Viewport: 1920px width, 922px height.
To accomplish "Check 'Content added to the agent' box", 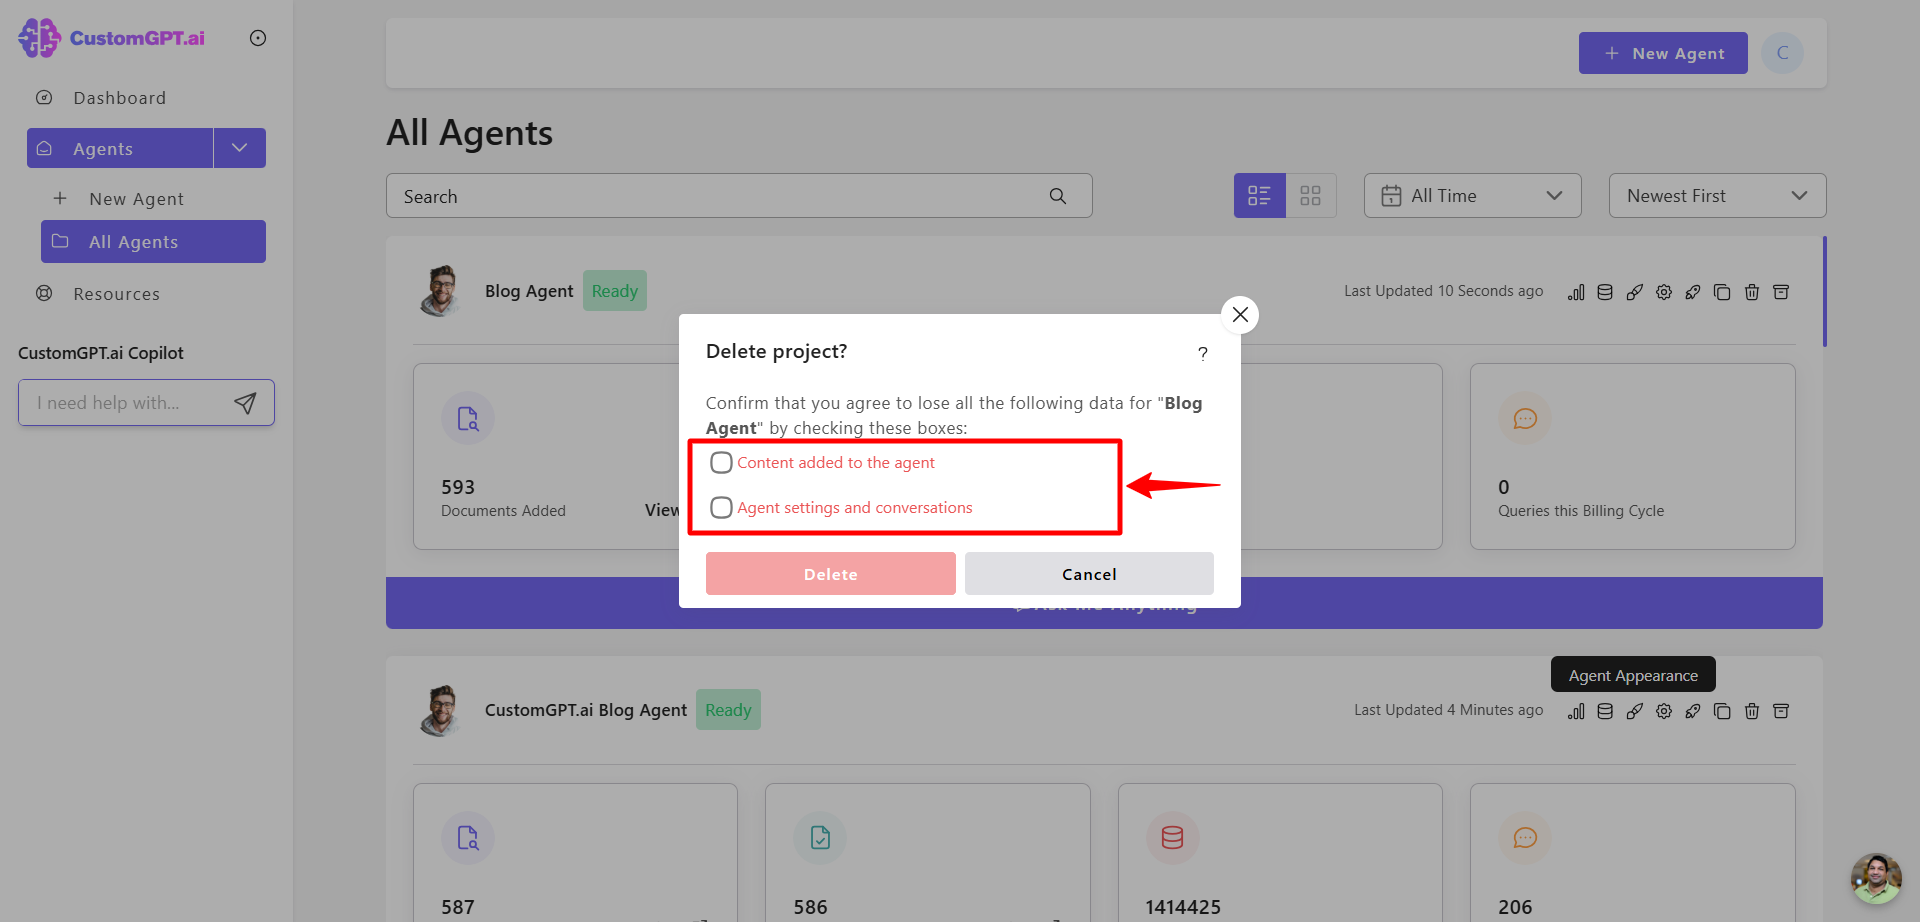I will point(721,463).
